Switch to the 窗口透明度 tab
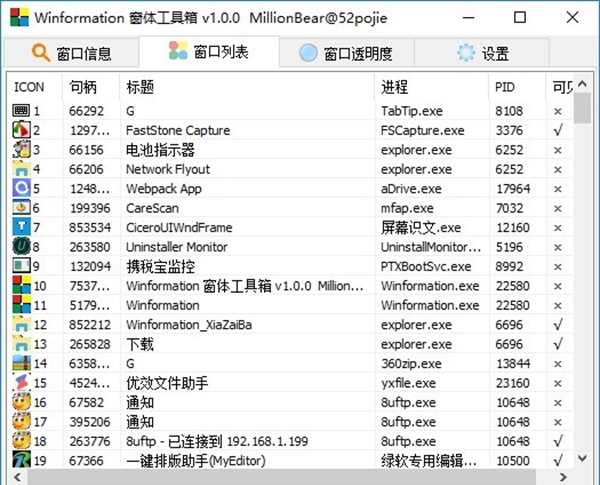This screenshot has height=485, width=600. pos(347,53)
